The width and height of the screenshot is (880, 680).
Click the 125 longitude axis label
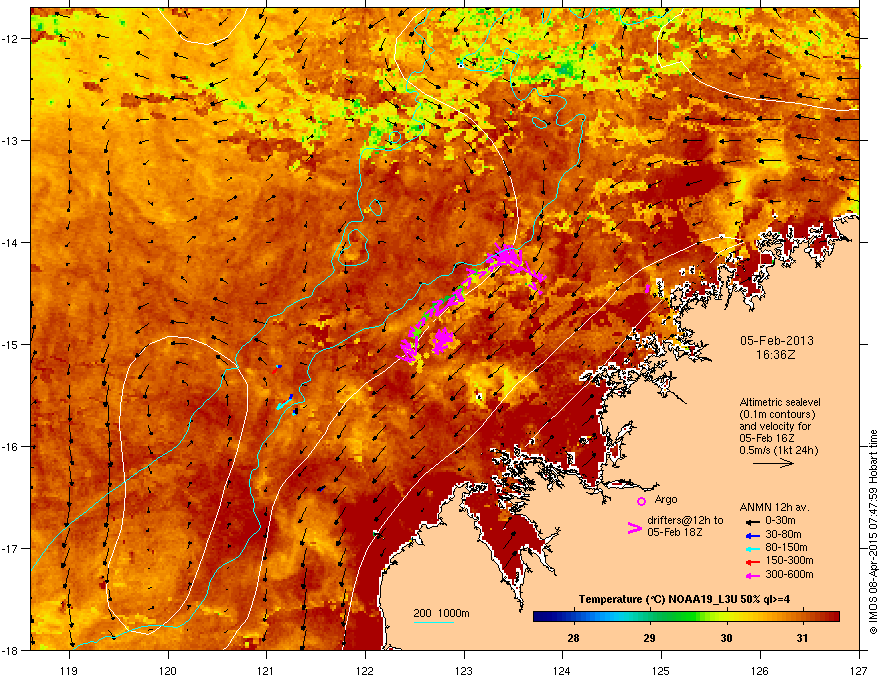pyautogui.click(x=661, y=670)
